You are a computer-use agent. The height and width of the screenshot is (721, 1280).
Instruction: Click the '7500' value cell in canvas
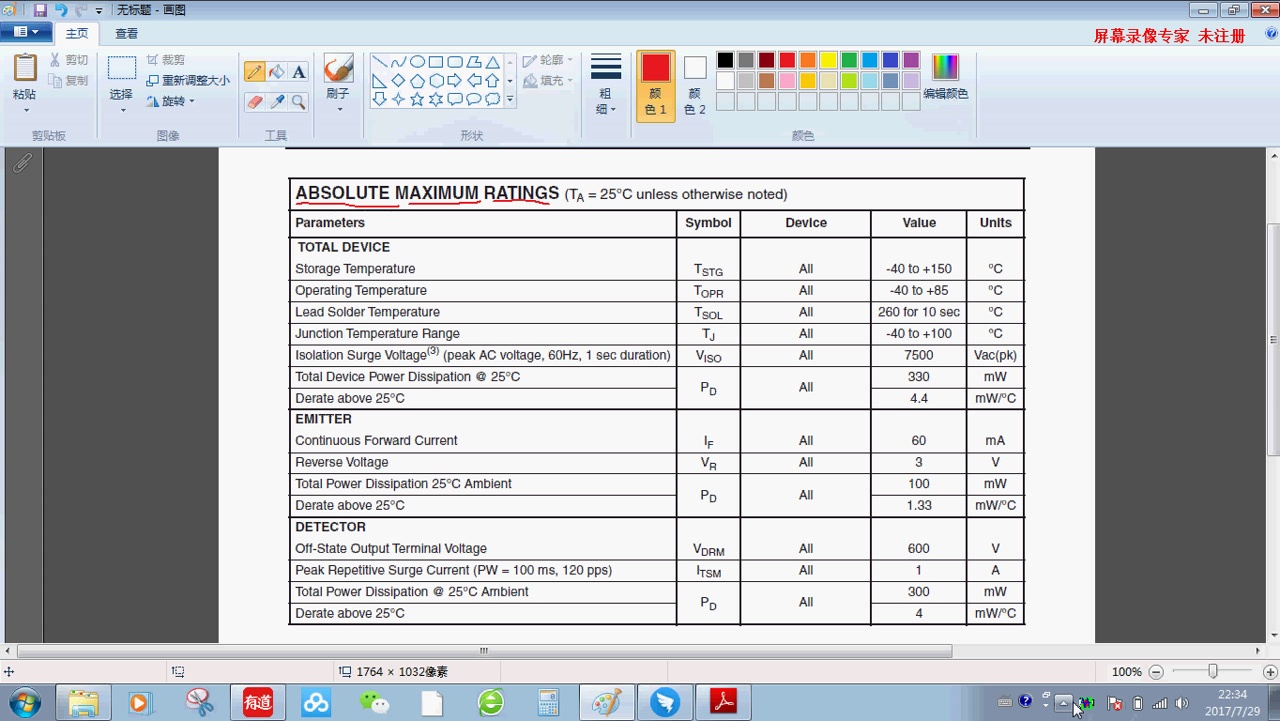918,355
